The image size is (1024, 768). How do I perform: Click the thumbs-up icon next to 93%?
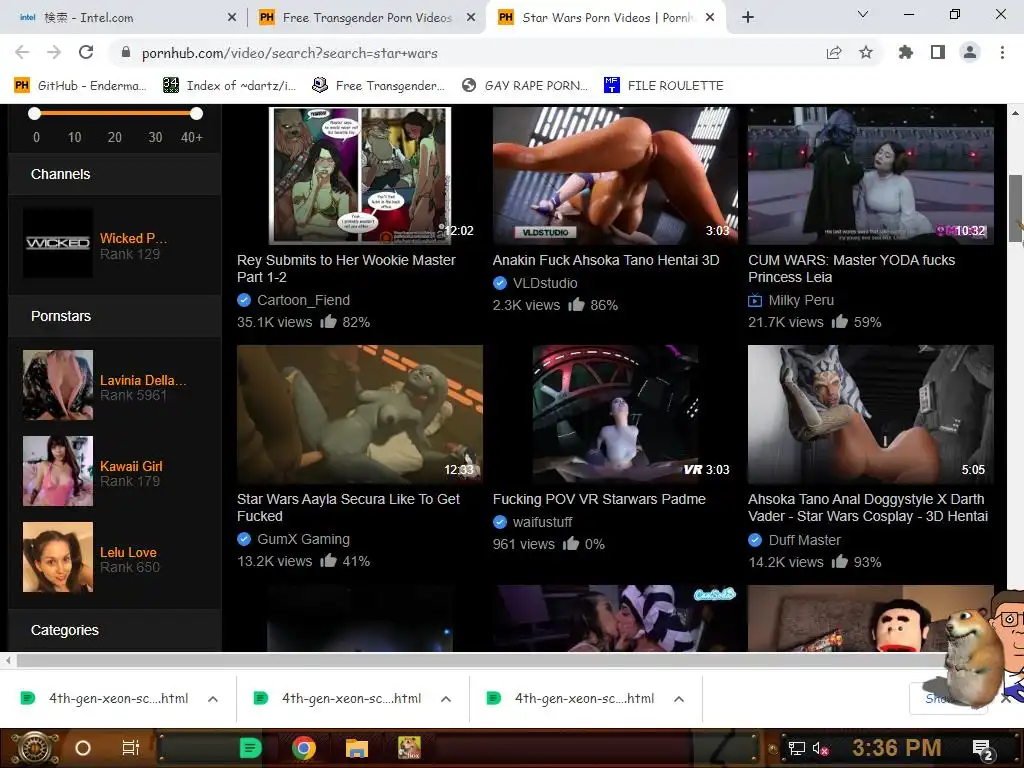click(839, 562)
